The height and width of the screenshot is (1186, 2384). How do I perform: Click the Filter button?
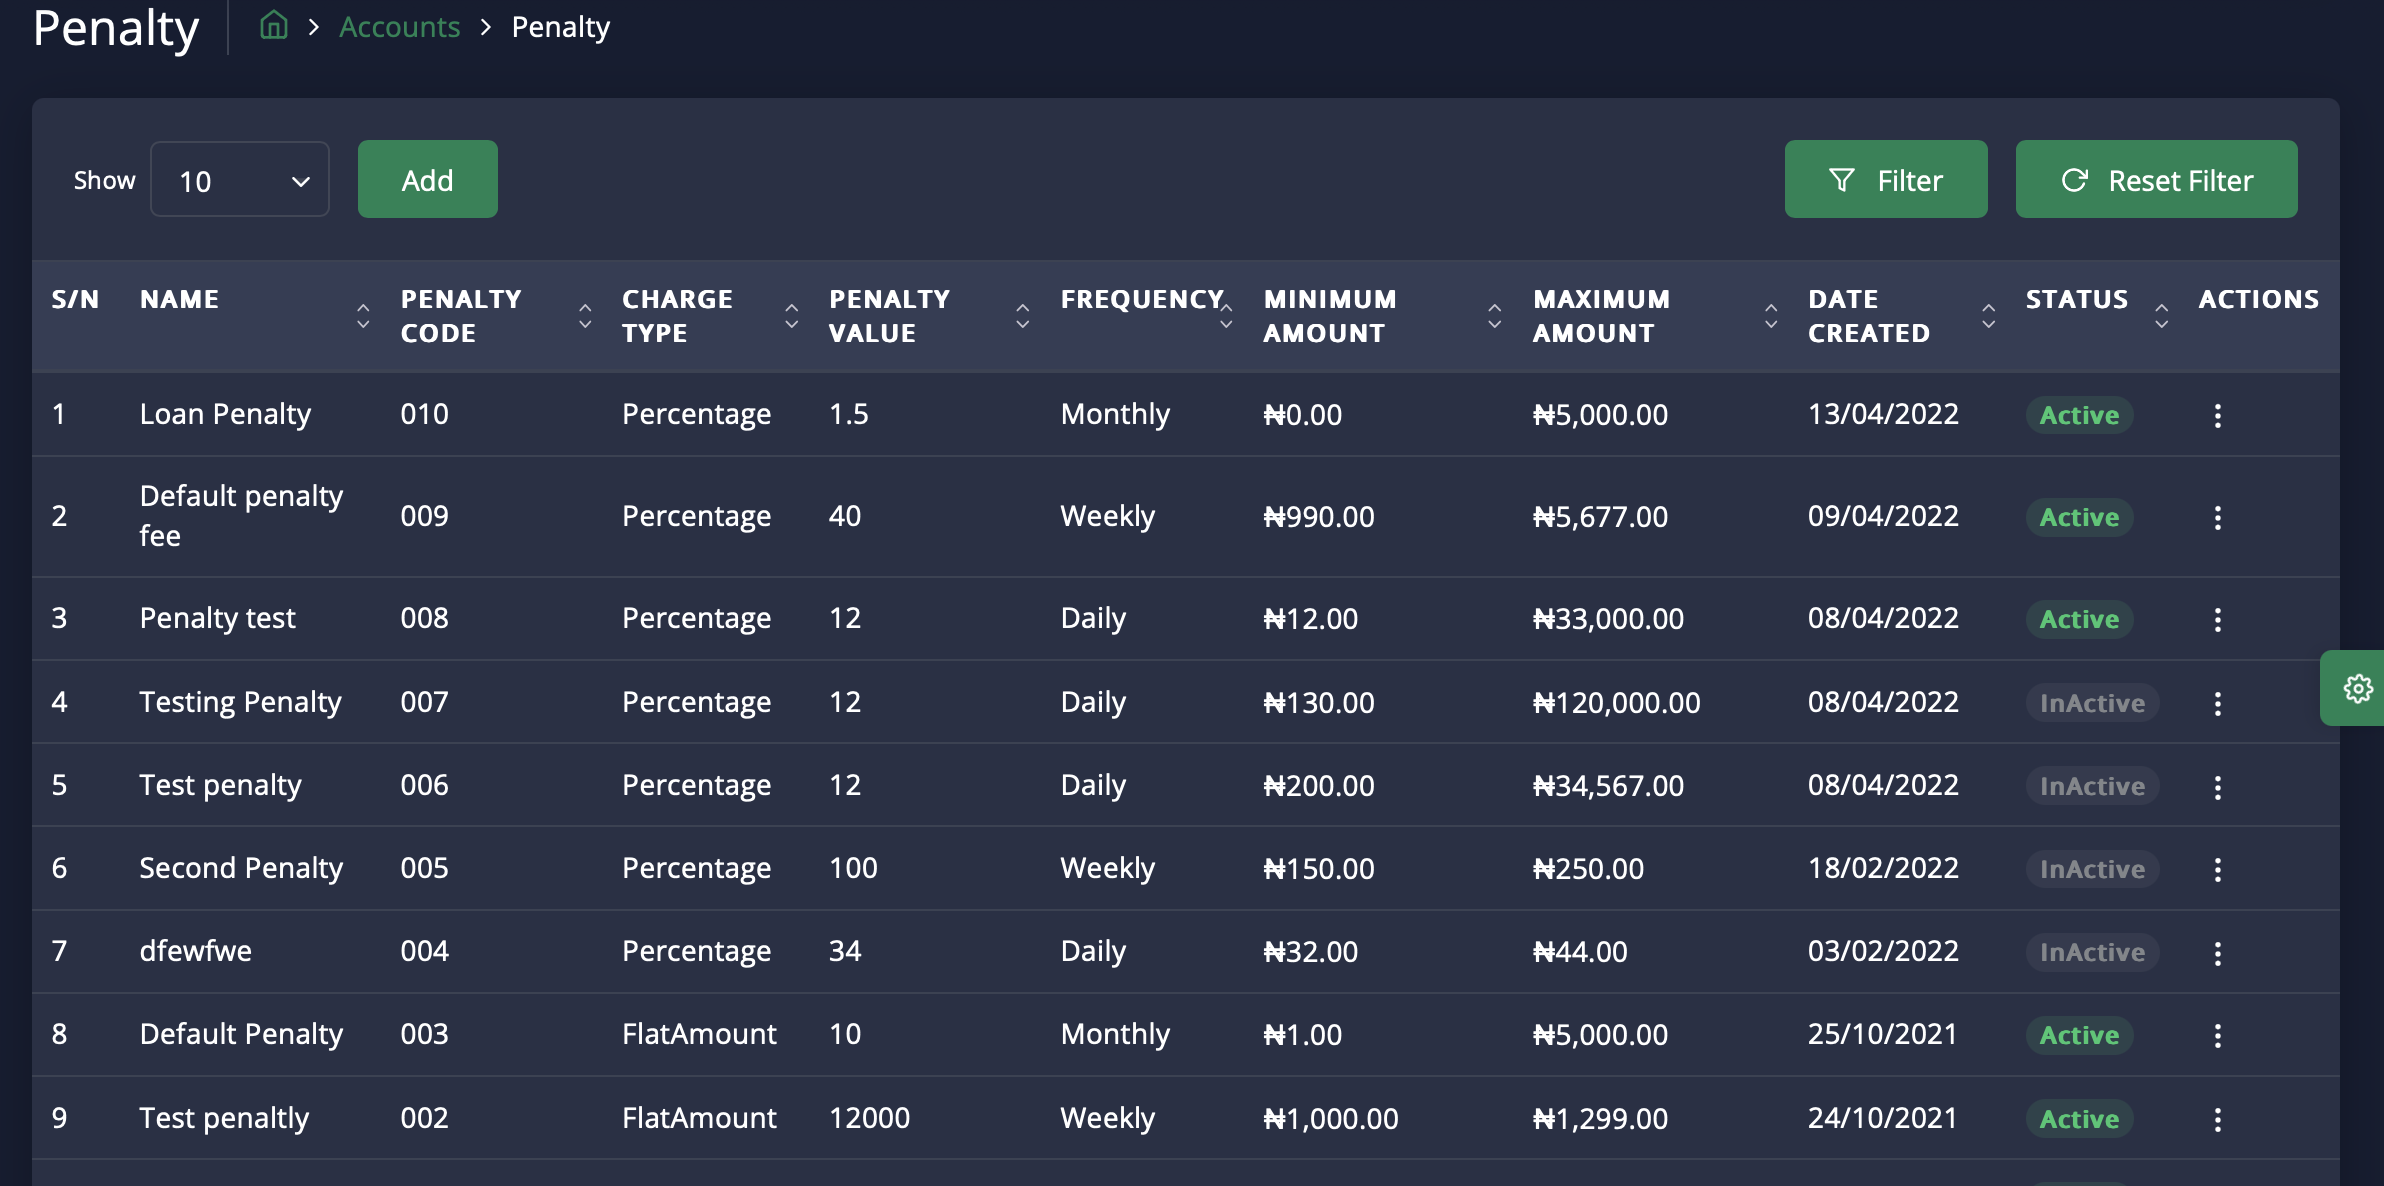(x=1885, y=180)
